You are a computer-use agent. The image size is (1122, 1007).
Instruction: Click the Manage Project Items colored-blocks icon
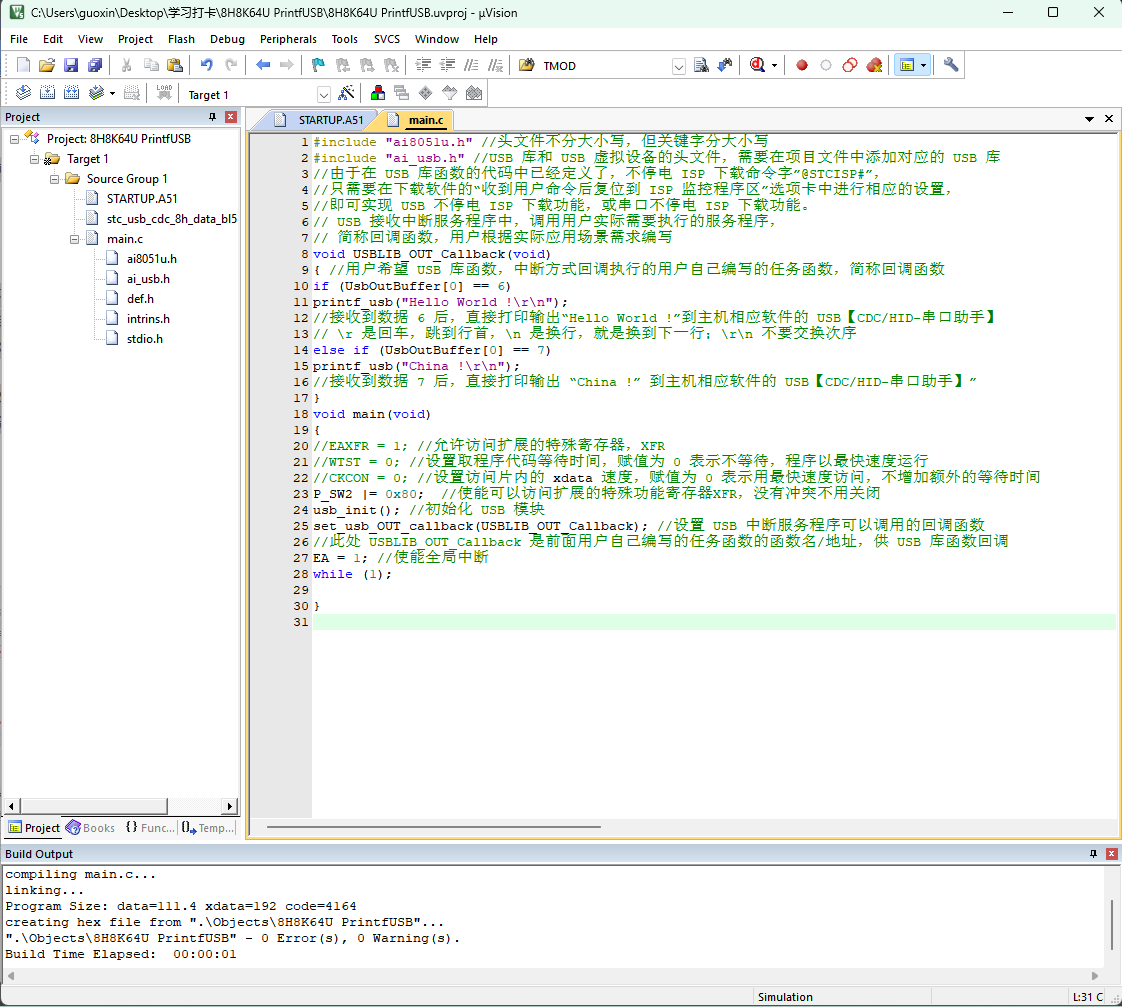pyautogui.click(x=378, y=93)
